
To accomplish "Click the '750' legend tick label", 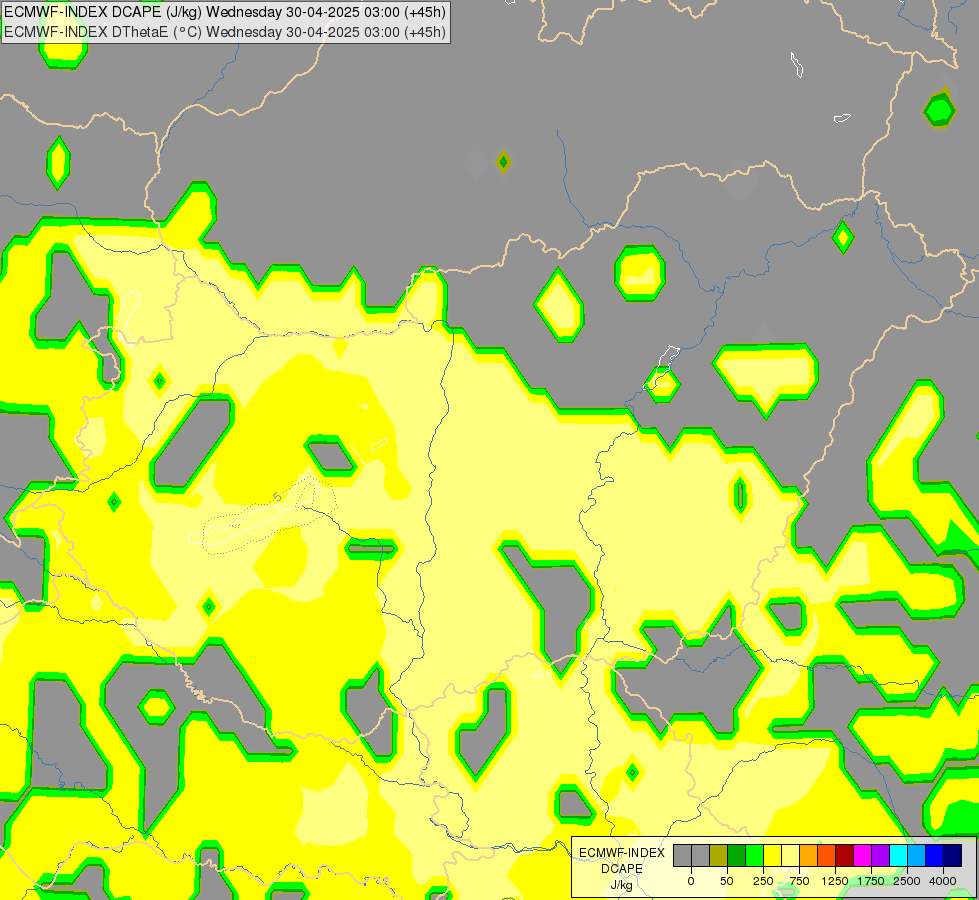I will pos(799,881).
